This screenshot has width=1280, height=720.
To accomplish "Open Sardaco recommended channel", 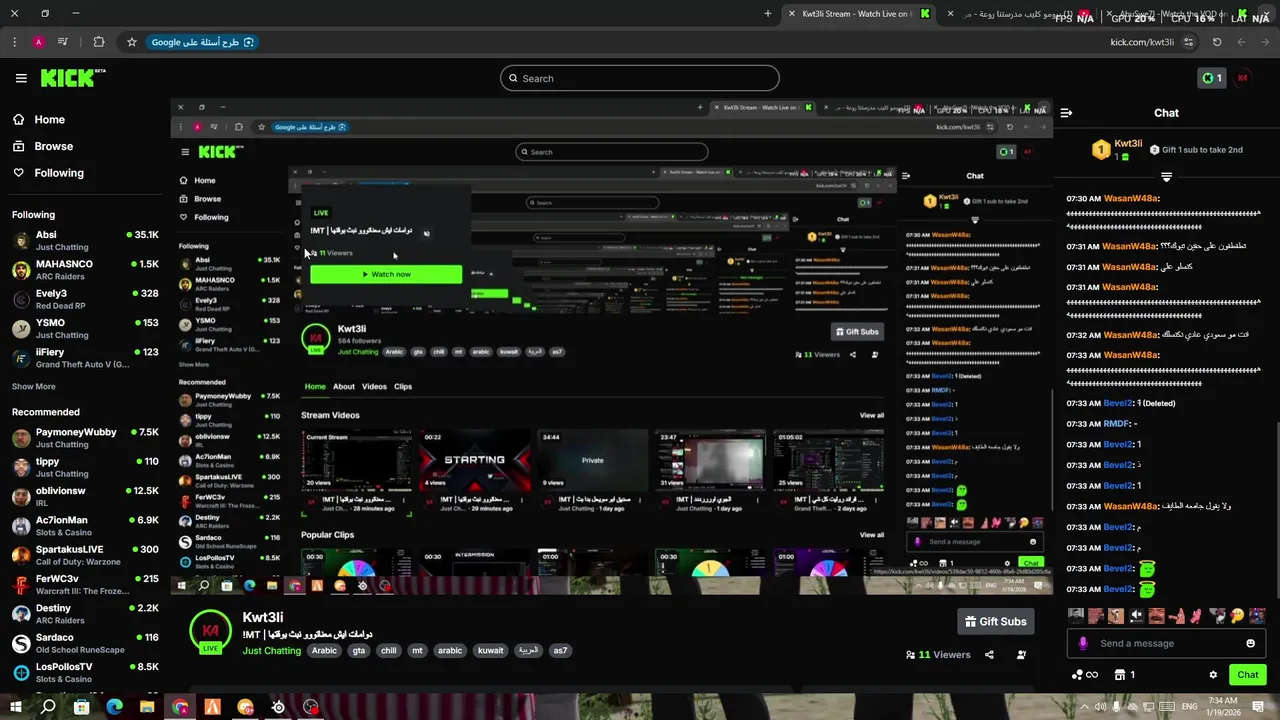I will tap(85, 643).
